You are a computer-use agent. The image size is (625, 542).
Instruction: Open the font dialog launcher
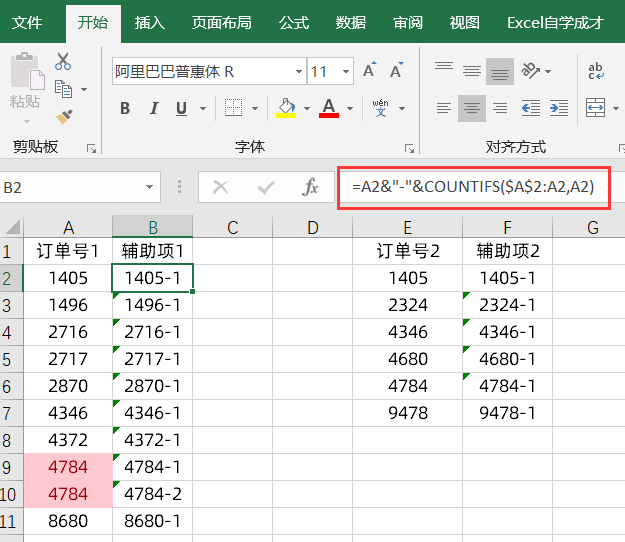(x=409, y=149)
